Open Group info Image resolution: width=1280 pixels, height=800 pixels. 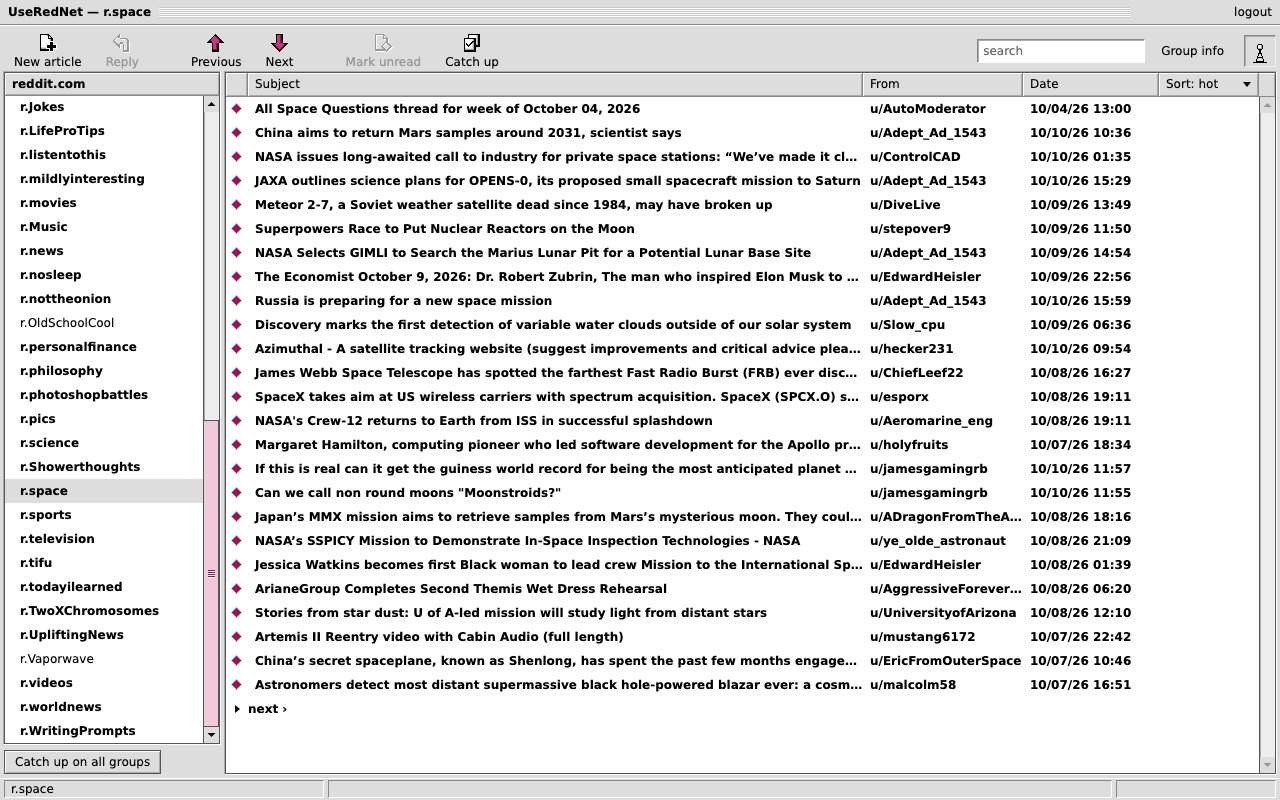1192,51
